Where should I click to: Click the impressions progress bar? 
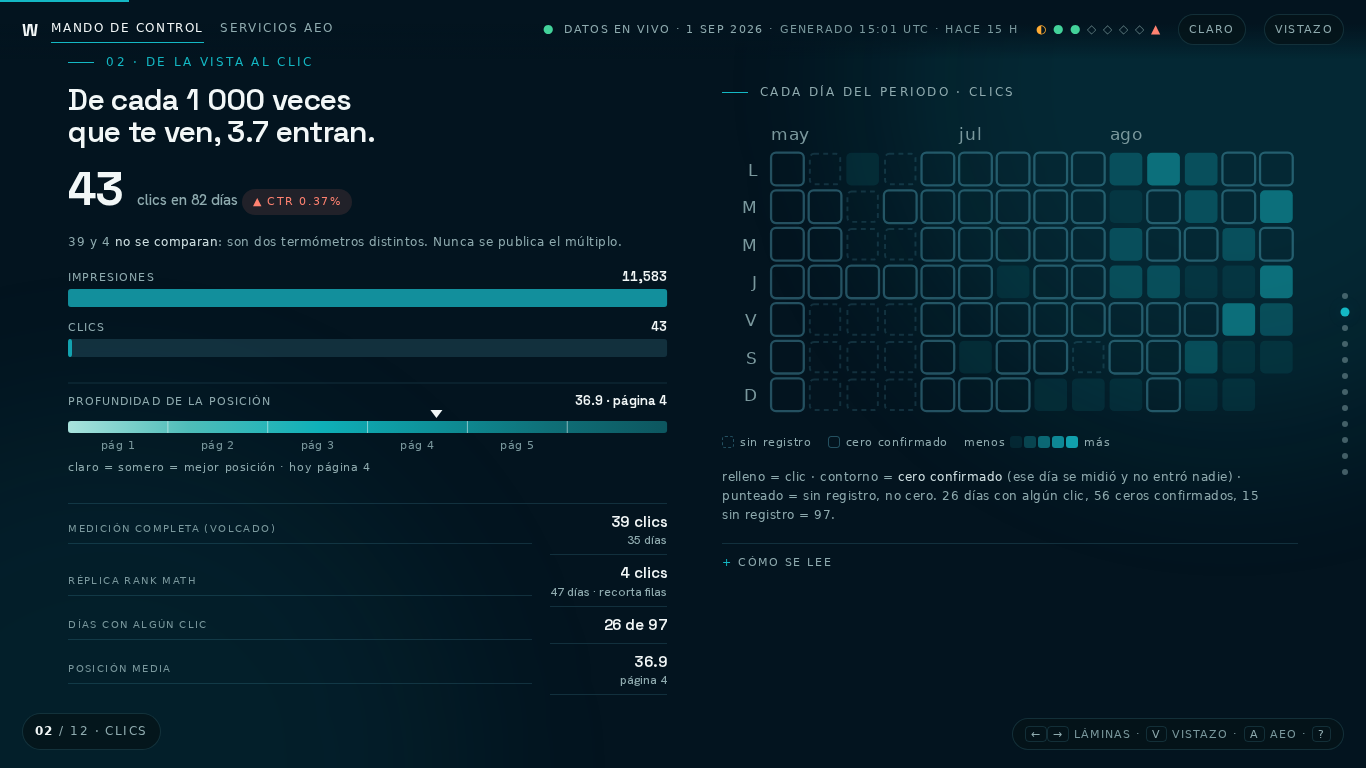click(367, 298)
